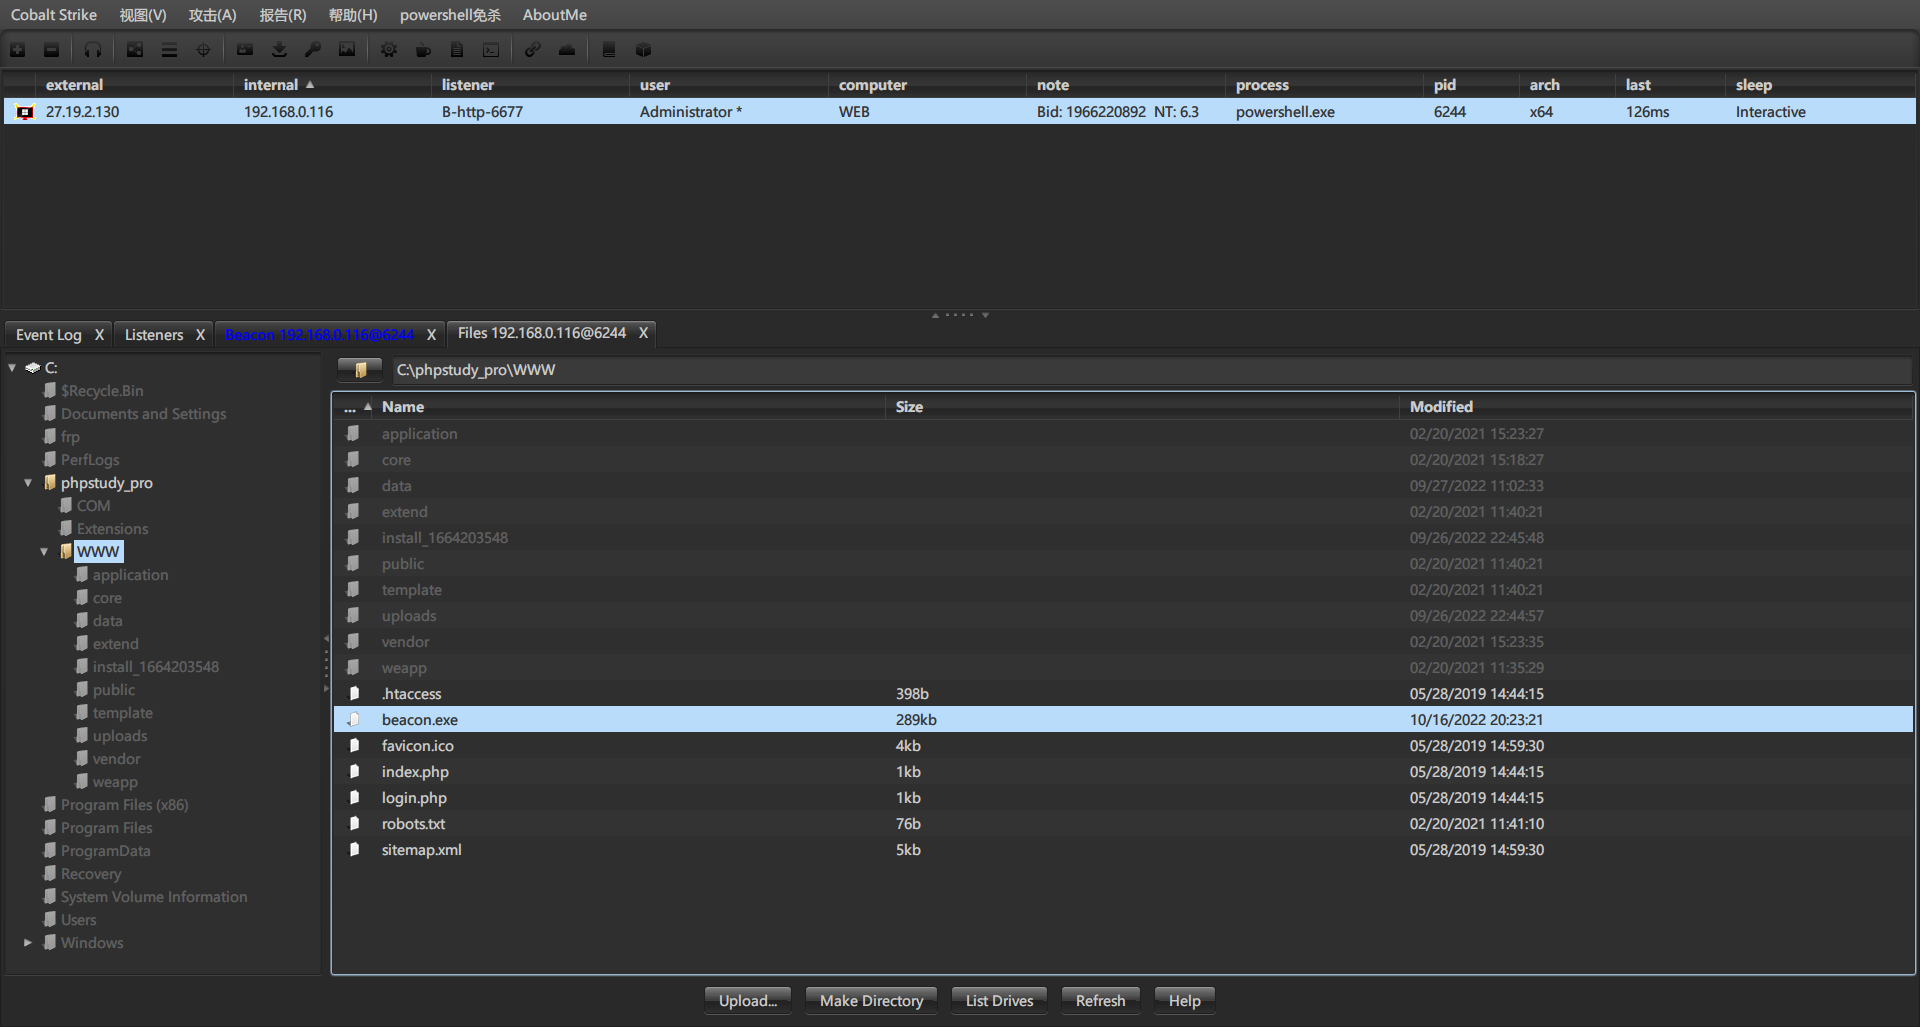The image size is (1920, 1027).
Task: Close the Event Log tab
Action: 99,335
